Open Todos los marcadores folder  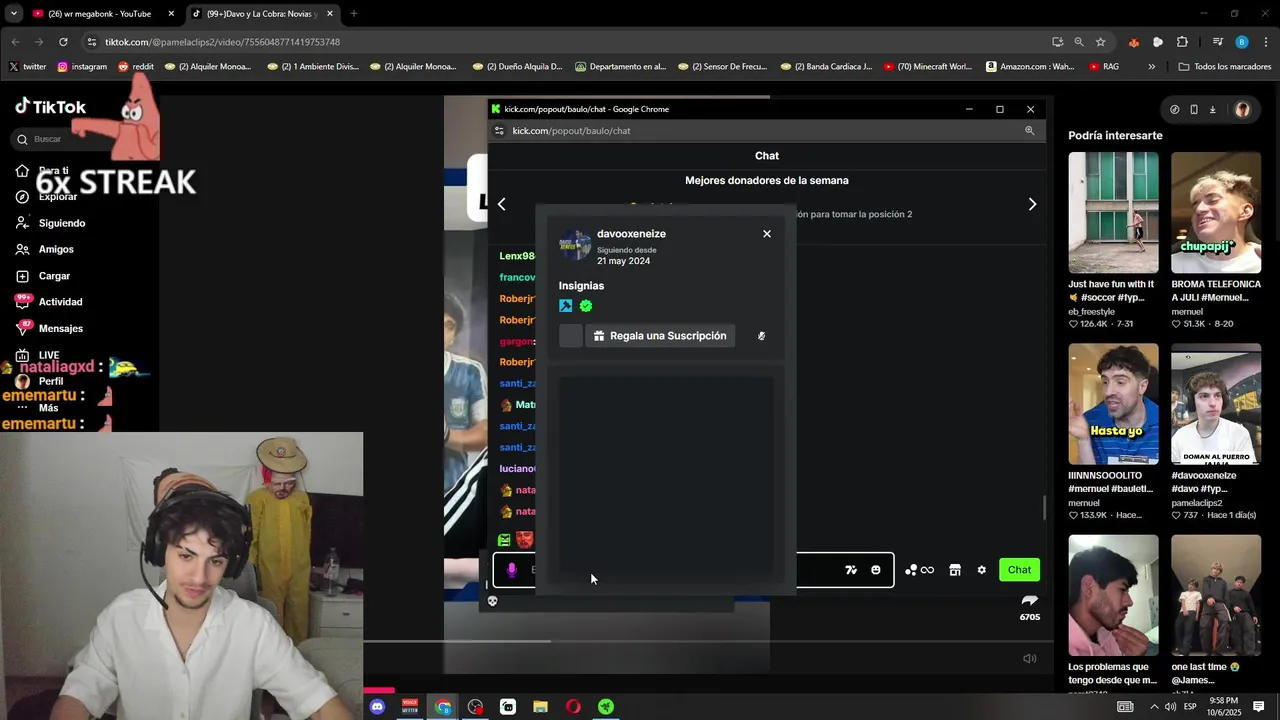point(1225,67)
